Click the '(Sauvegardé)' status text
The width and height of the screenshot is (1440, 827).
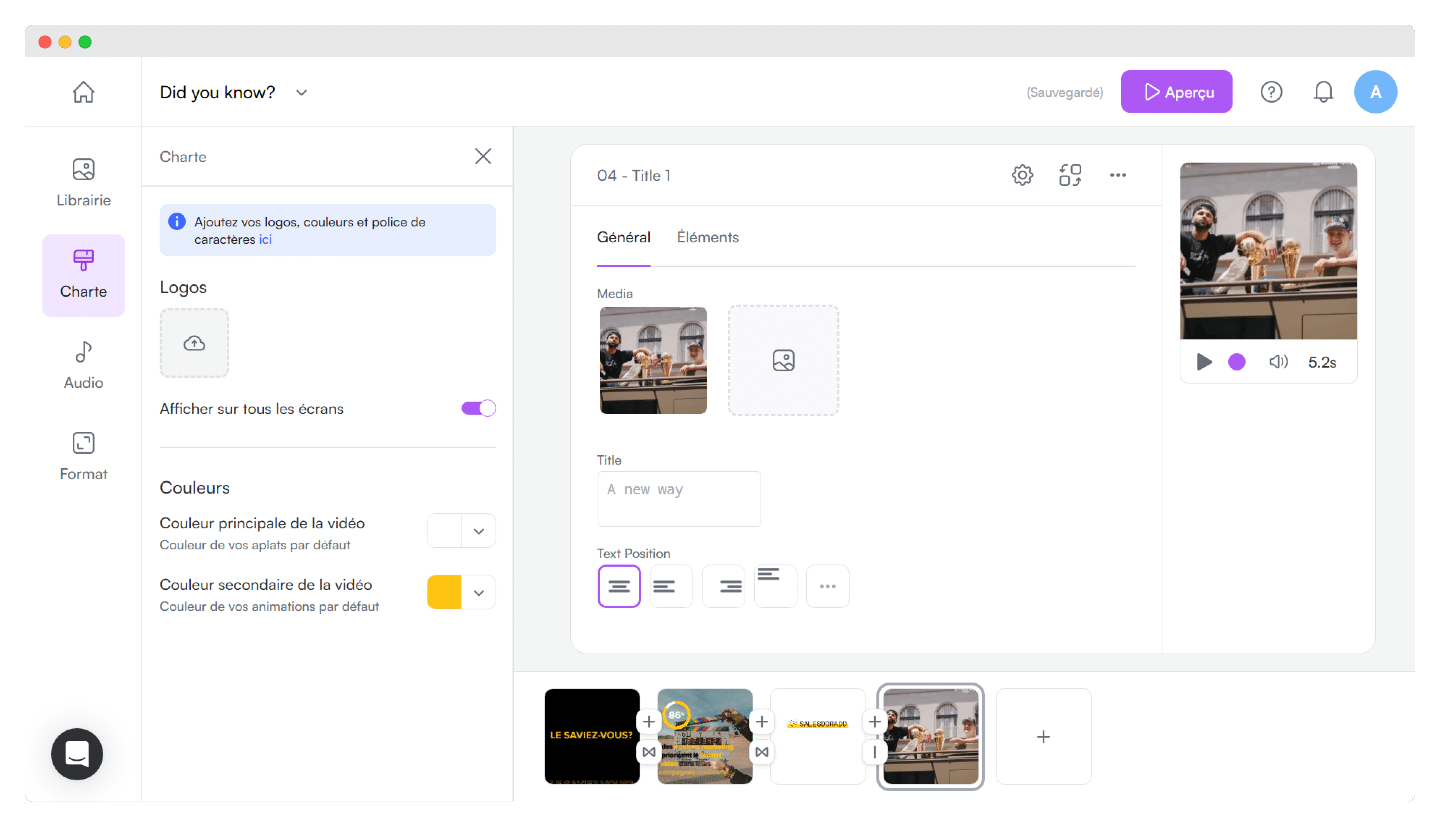(1065, 92)
